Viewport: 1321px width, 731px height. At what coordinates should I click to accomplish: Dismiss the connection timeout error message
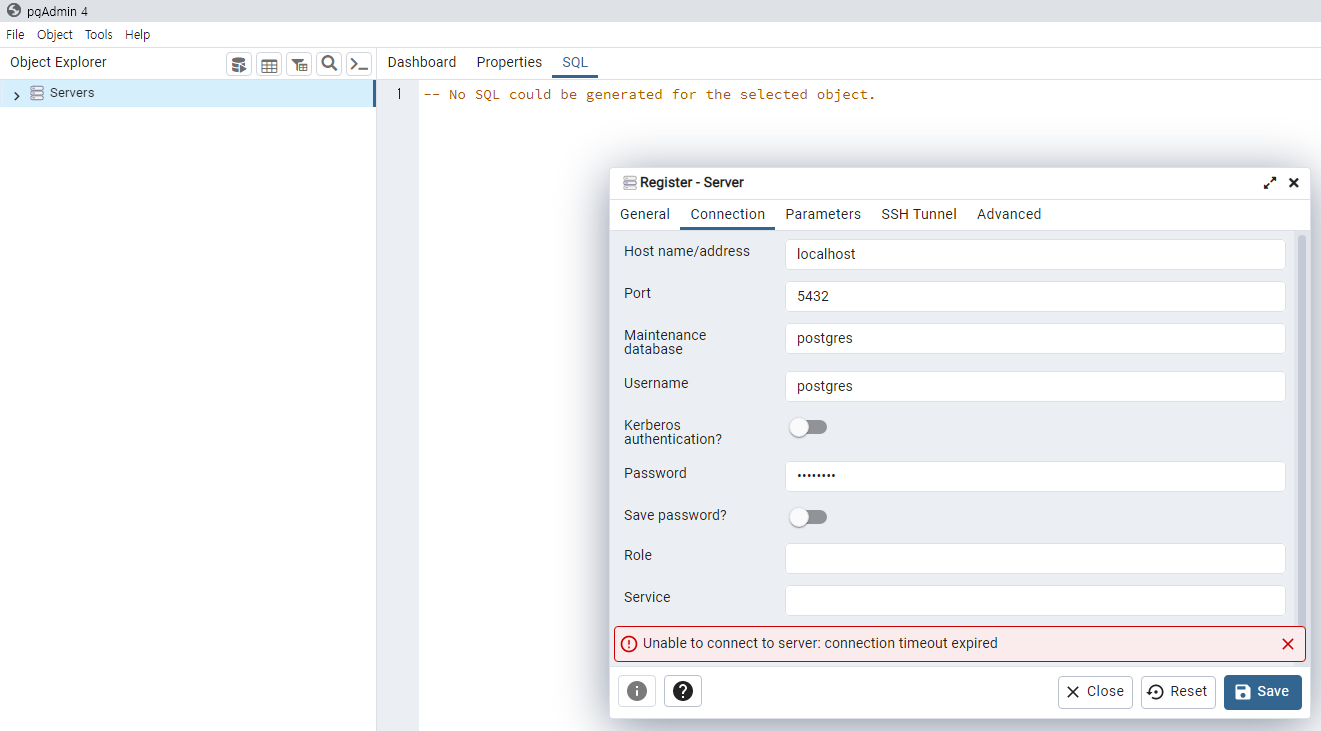click(x=1288, y=644)
